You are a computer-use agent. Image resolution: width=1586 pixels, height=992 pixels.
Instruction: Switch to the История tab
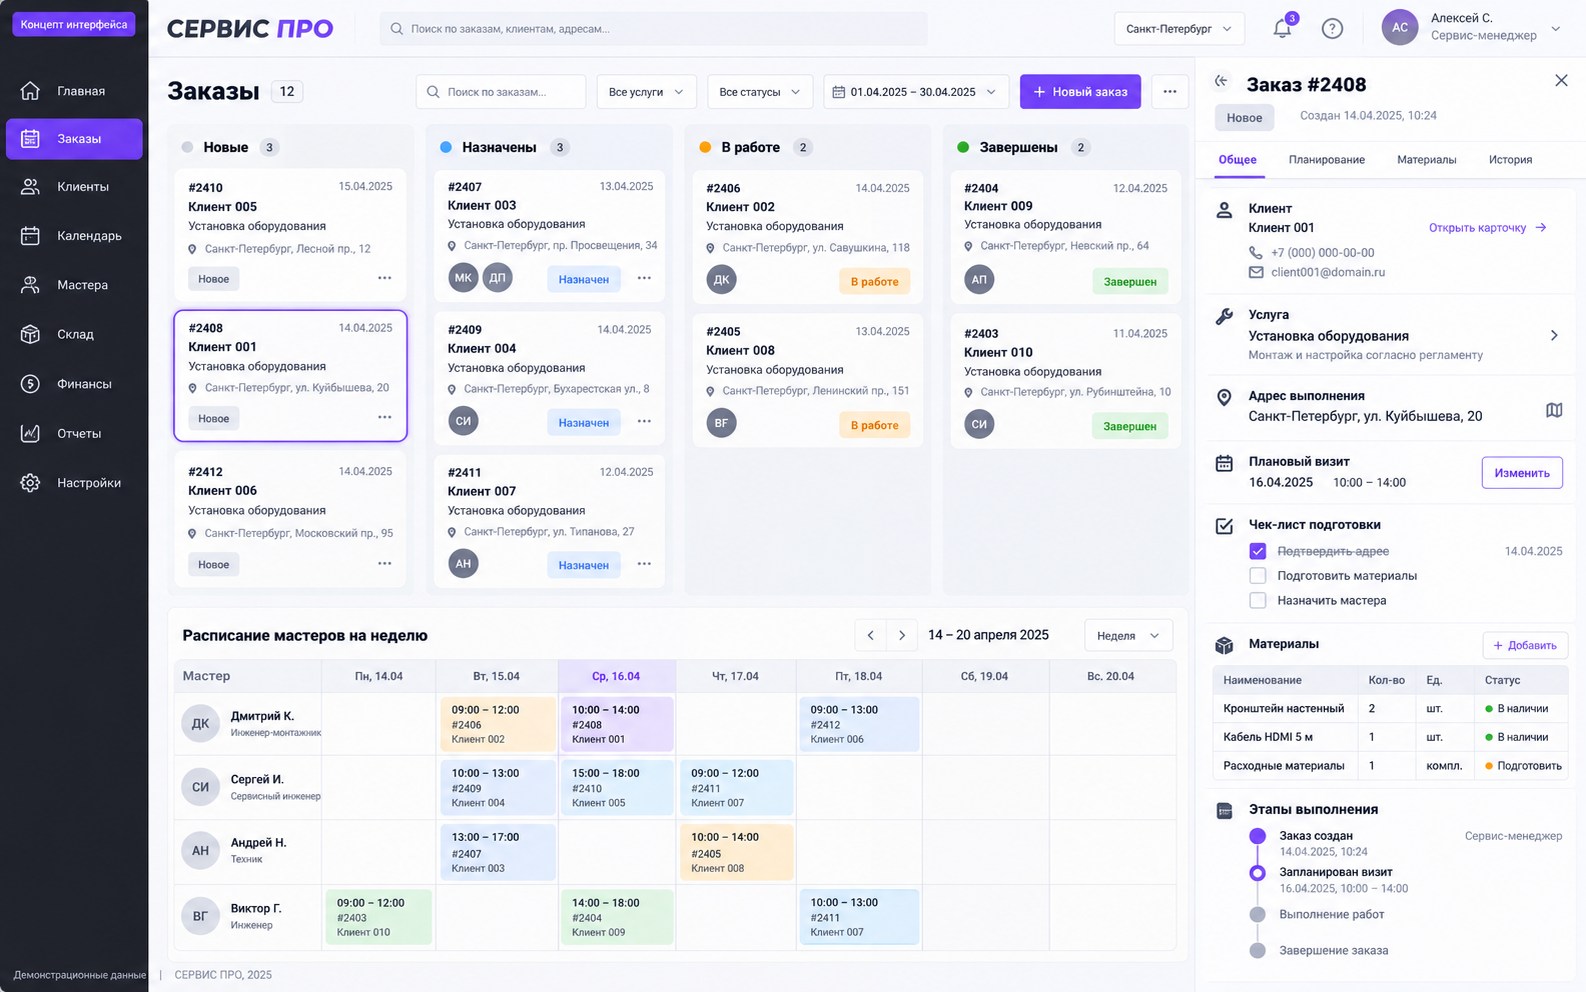(1510, 160)
